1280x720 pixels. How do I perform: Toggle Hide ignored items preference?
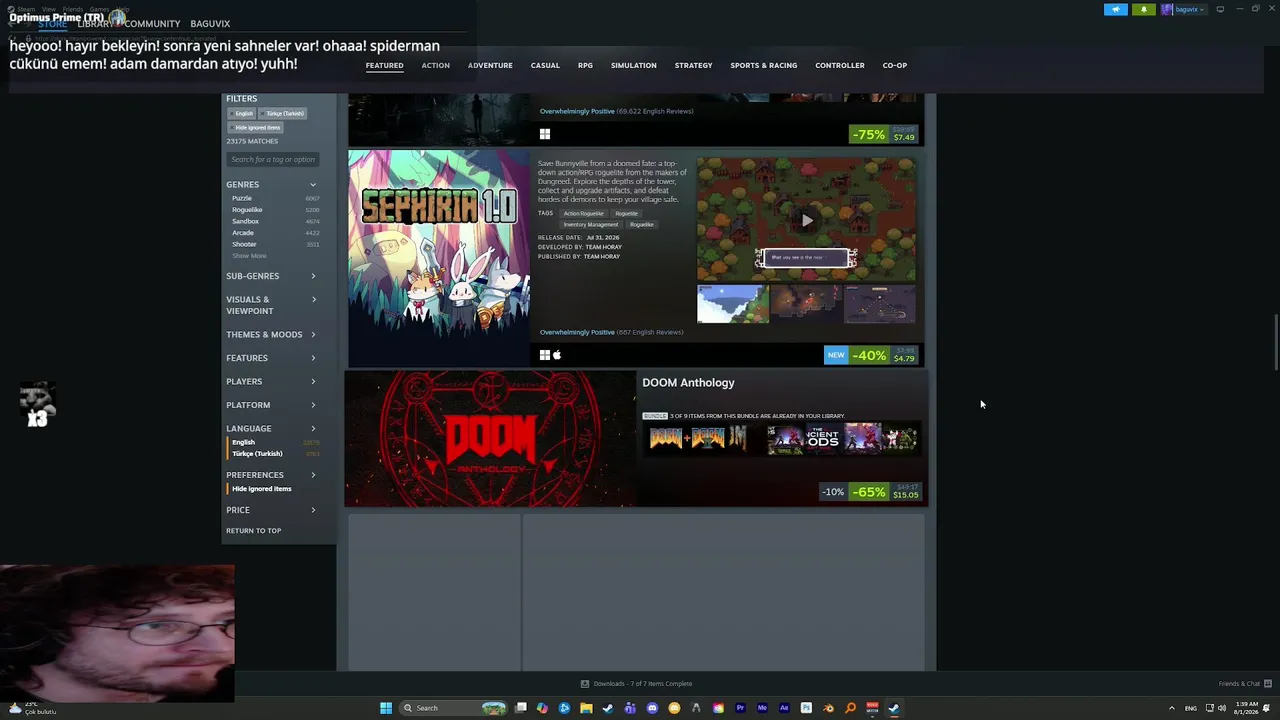coord(262,489)
